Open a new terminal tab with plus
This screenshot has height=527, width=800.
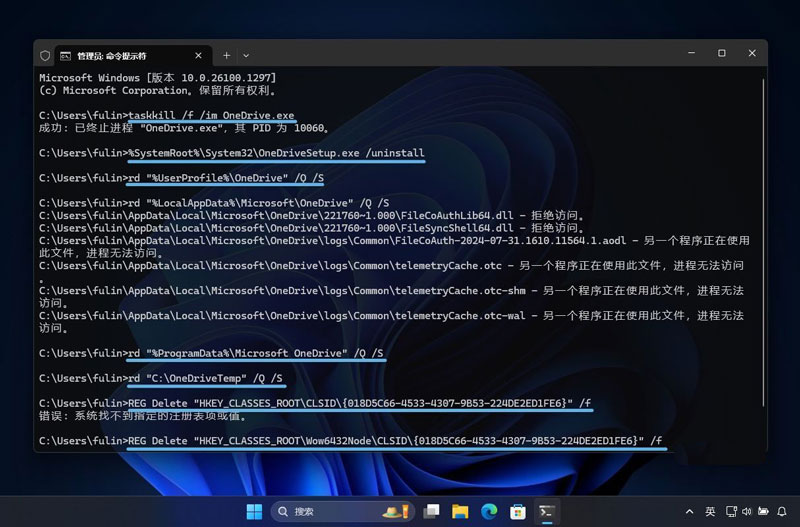226,55
